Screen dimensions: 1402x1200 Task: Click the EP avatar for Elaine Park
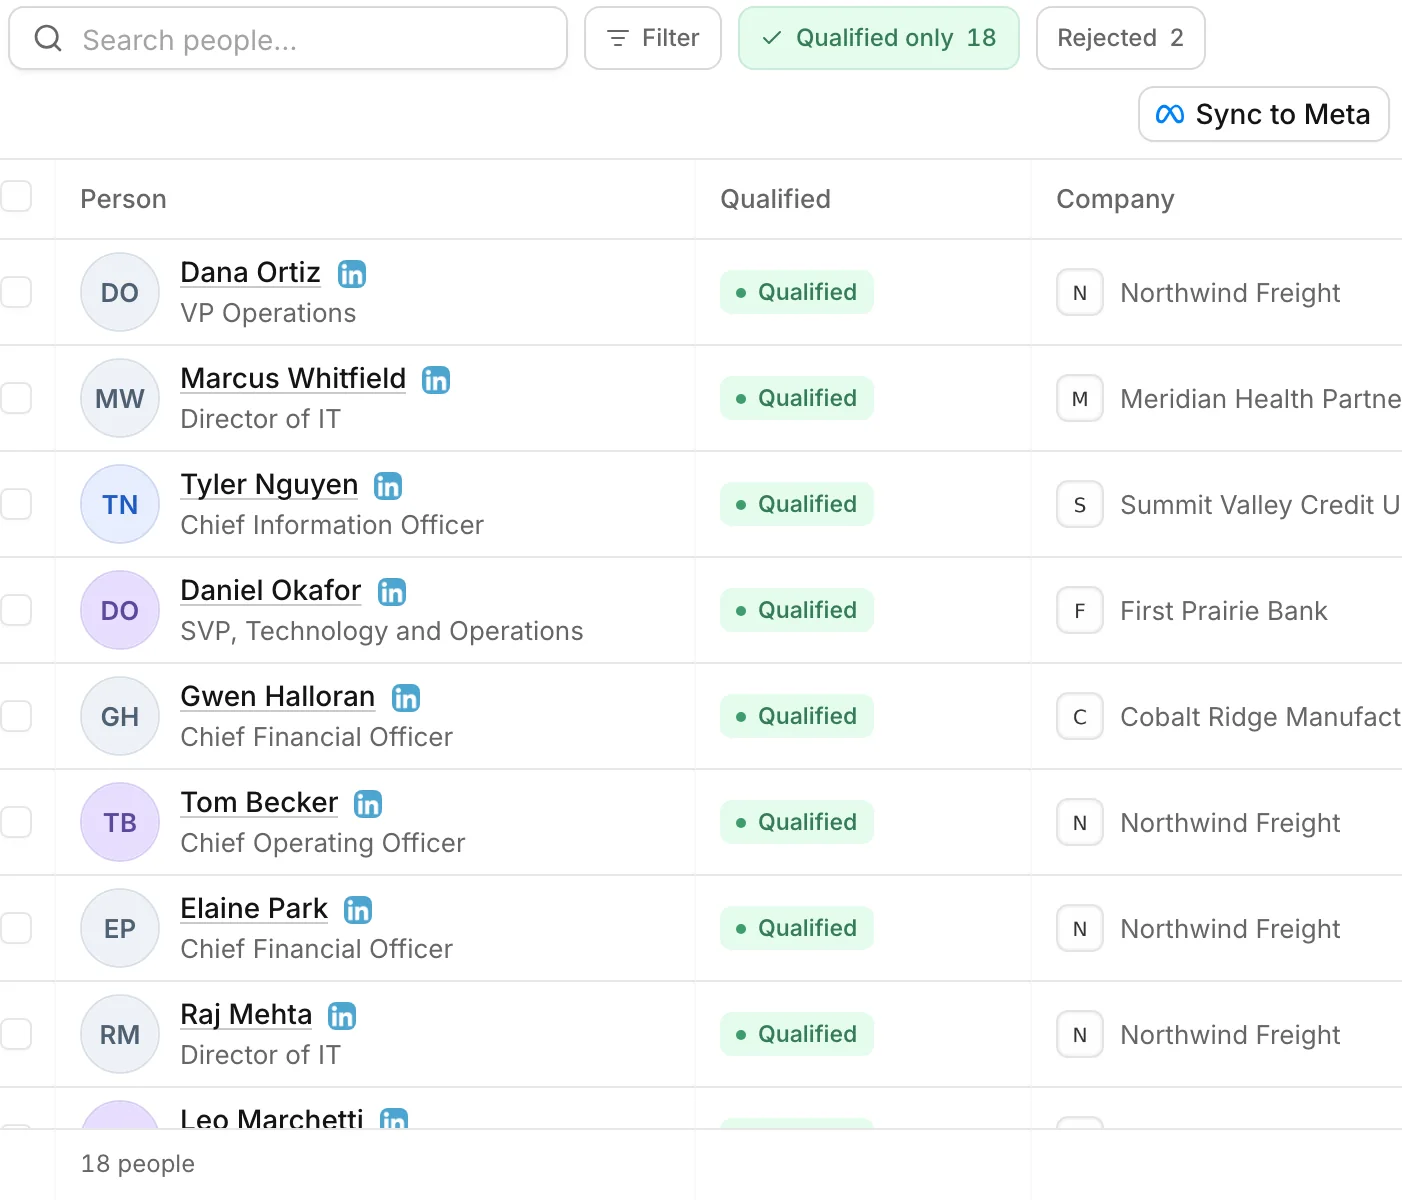click(x=120, y=928)
